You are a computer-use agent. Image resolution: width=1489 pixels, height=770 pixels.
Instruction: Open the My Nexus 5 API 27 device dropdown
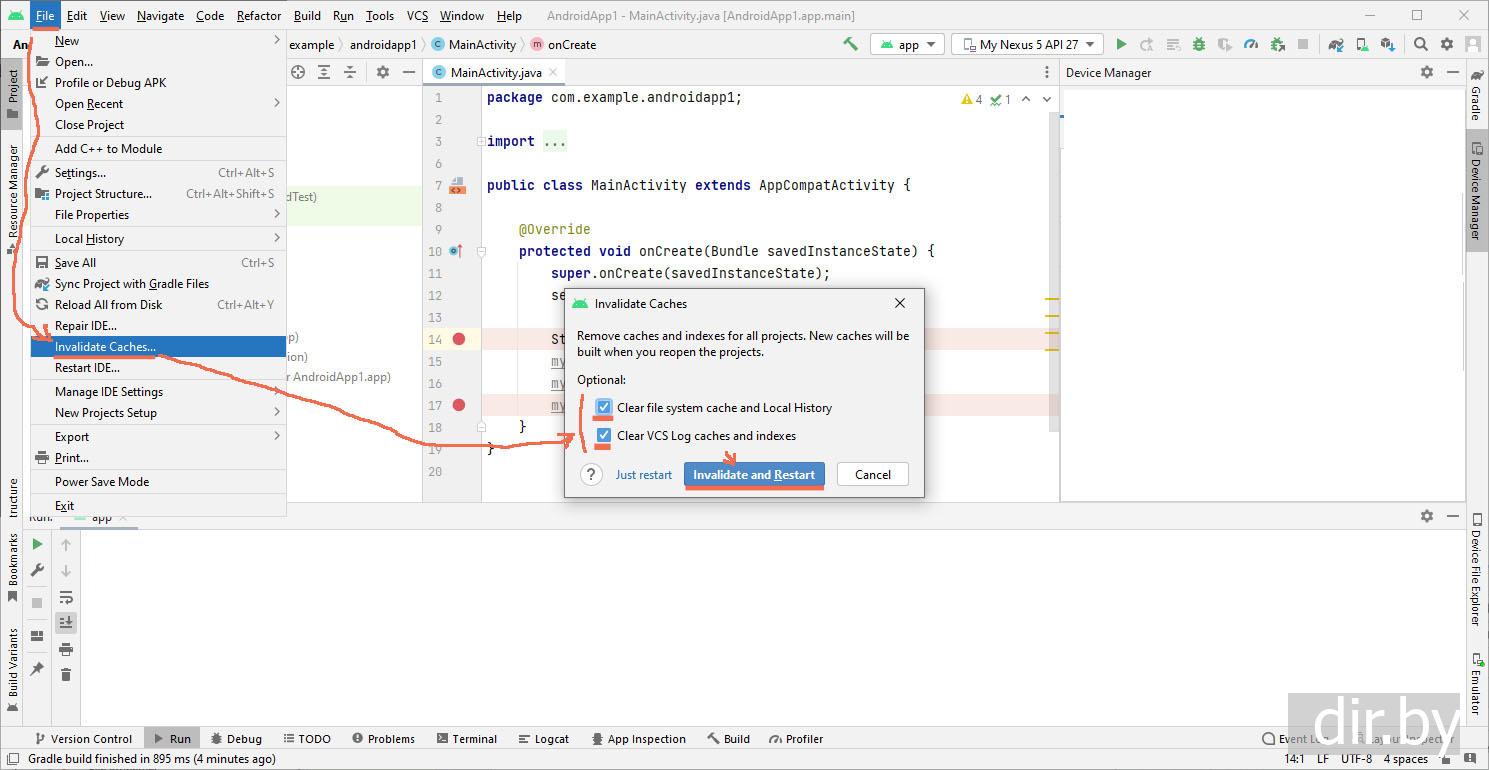pos(1027,44)
